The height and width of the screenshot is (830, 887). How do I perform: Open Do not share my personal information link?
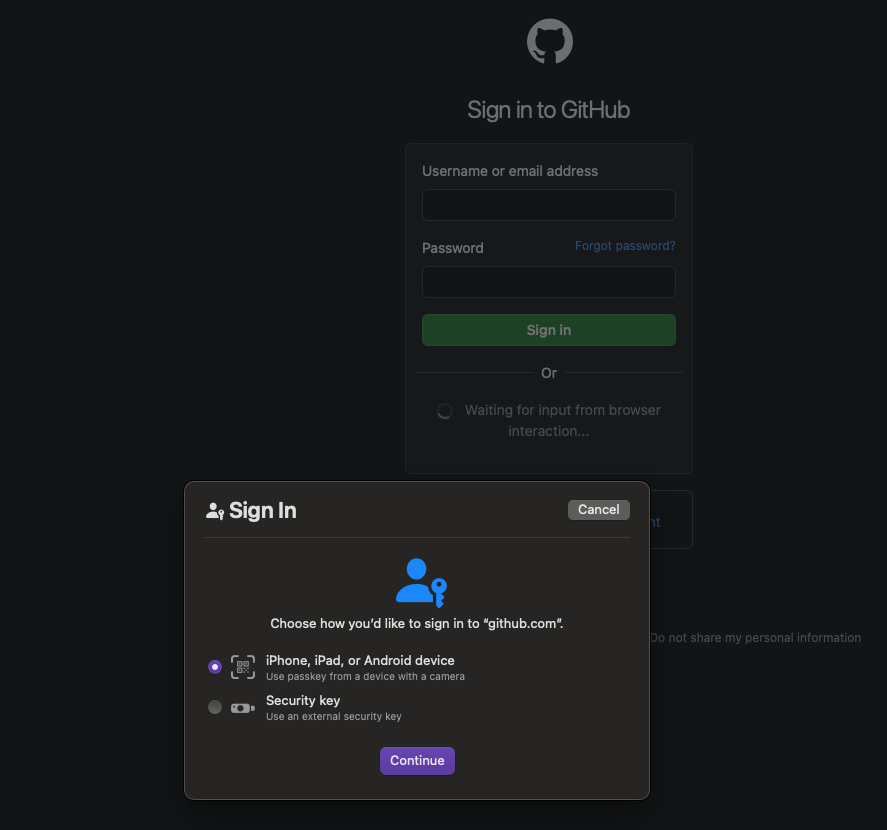click(x=755, y=638)
